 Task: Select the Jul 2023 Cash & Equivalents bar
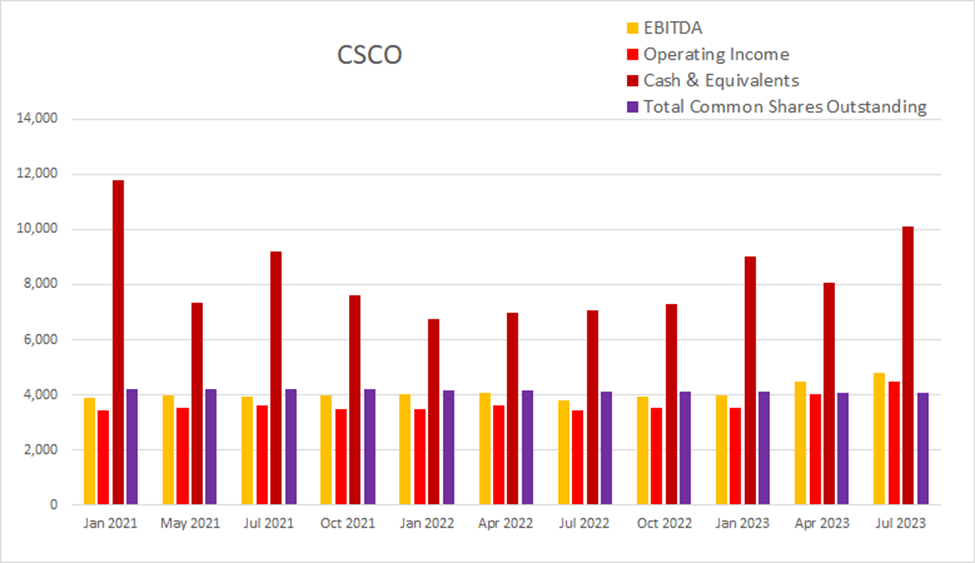(908, 365)
